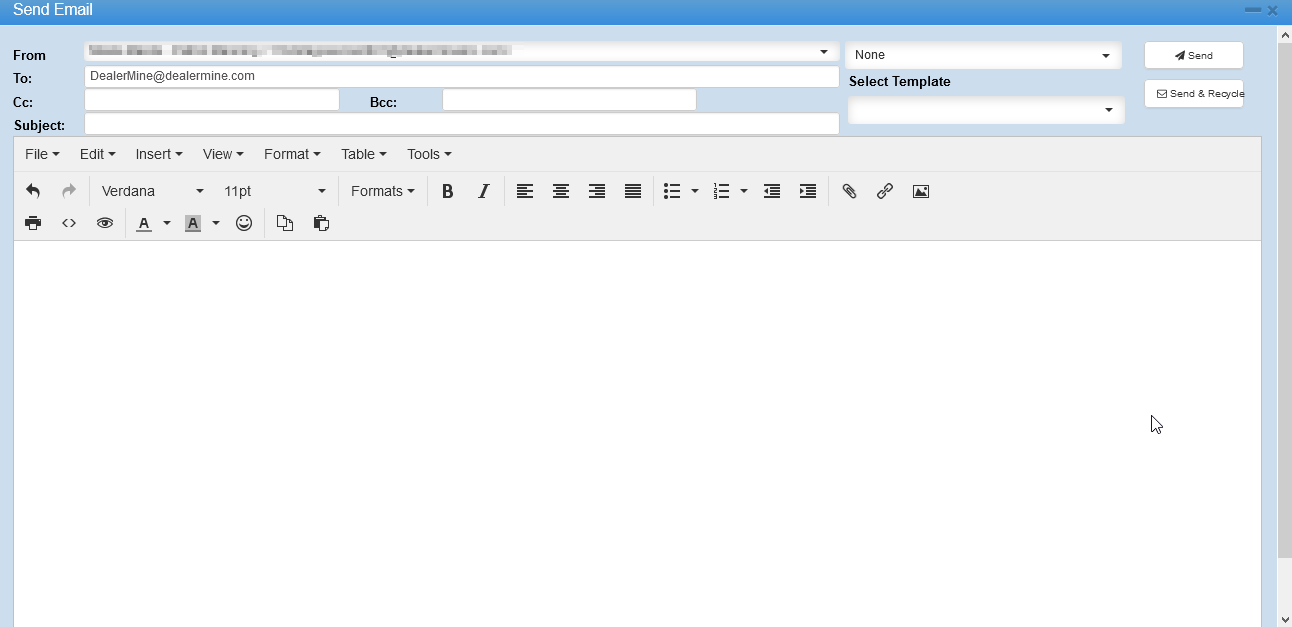The width and height of the screenshot is (1292, 627).
Task: Toggle Bold formatting
Action: (448, 191)
